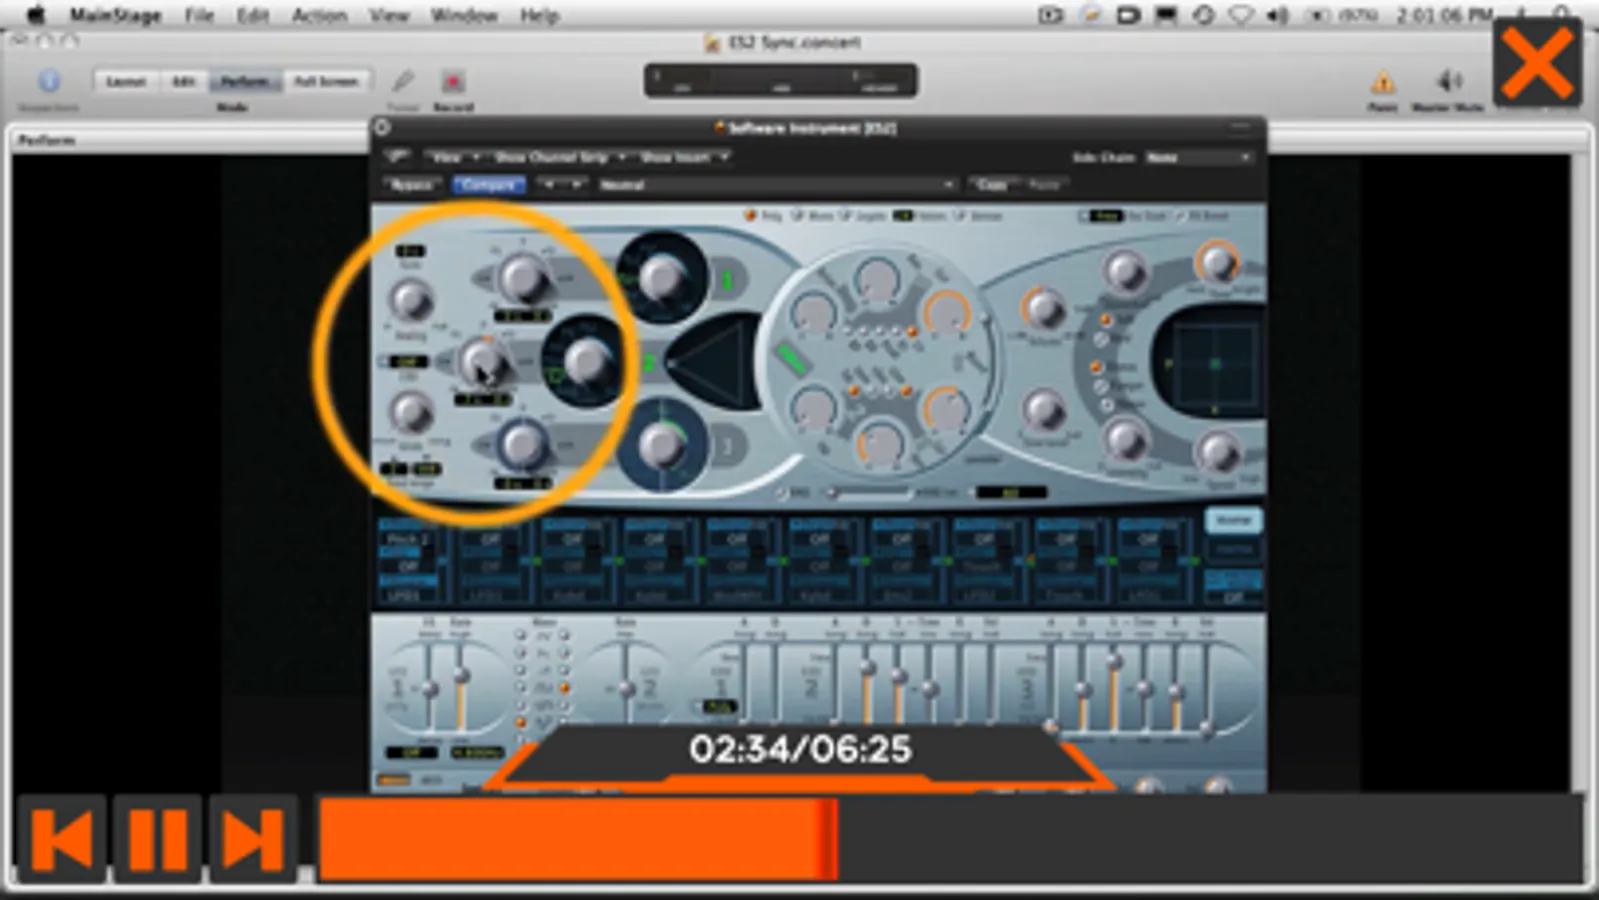Click oscillator 1 wave selector knob
The width and height of the screenshot is (1599, 900).
tap(662, 276)
